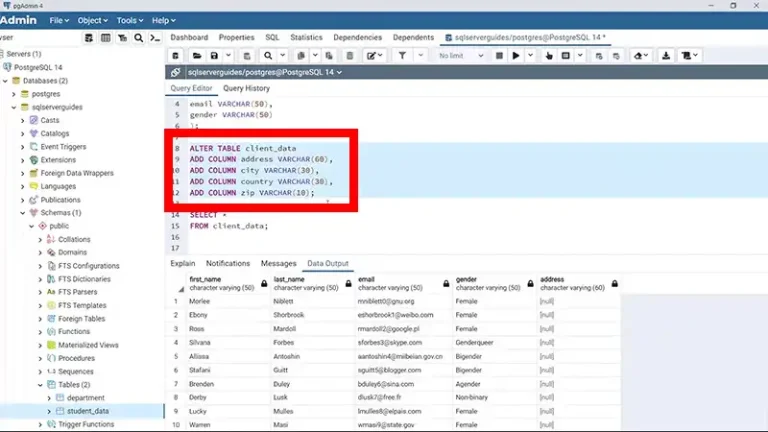
Task: Click the Copy rows icon
Action: tap(301, 56)
